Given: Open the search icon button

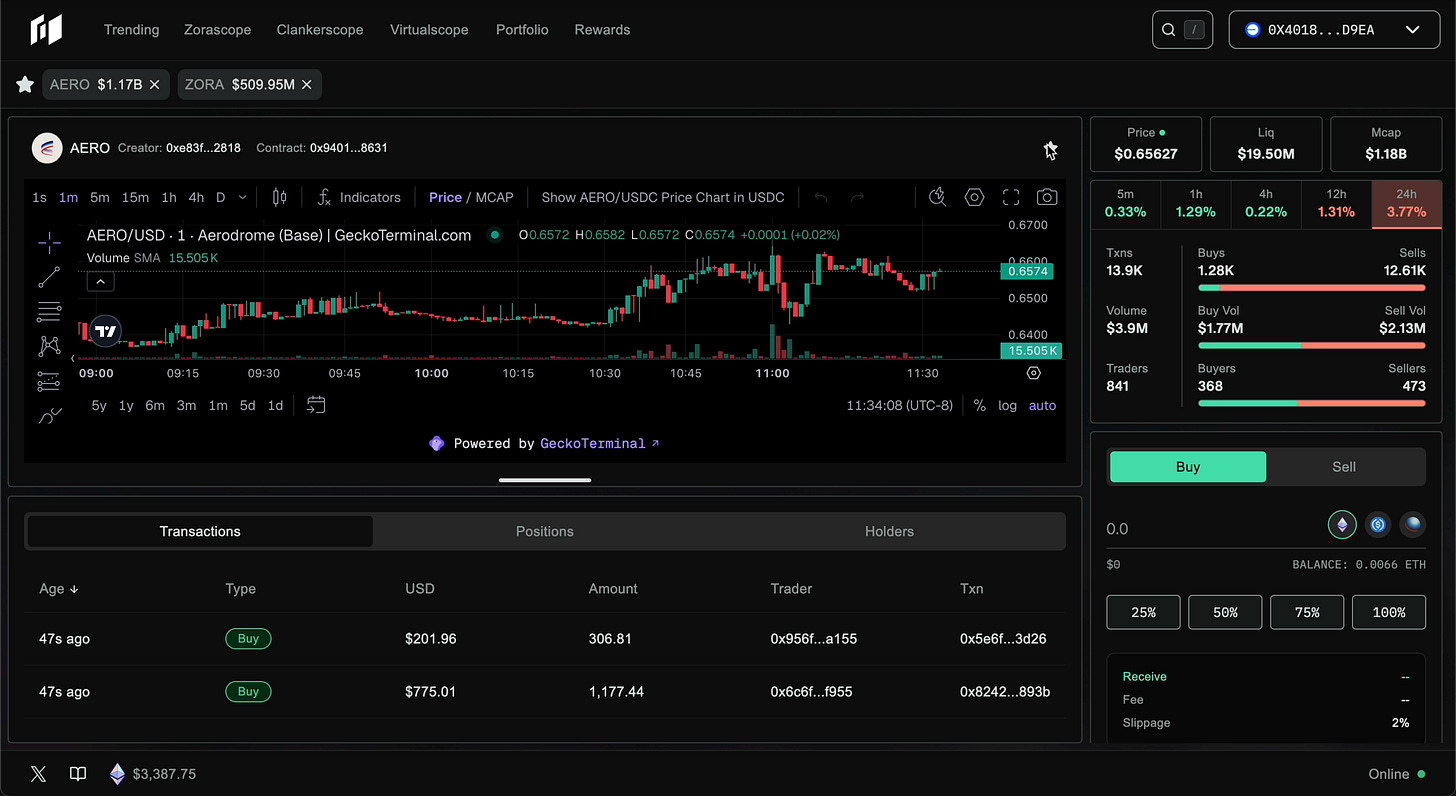Looking at the screenshot, I should (1182, 30).
